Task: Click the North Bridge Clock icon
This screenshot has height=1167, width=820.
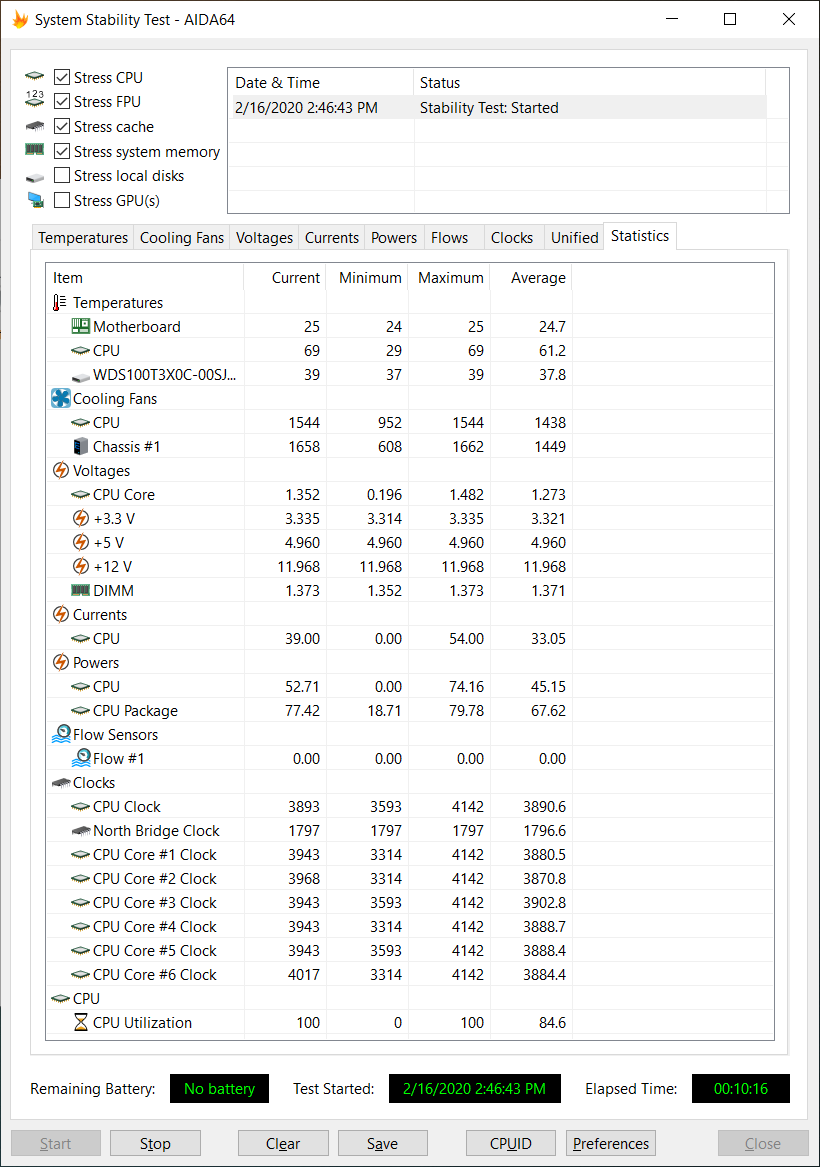Action: 80,831
